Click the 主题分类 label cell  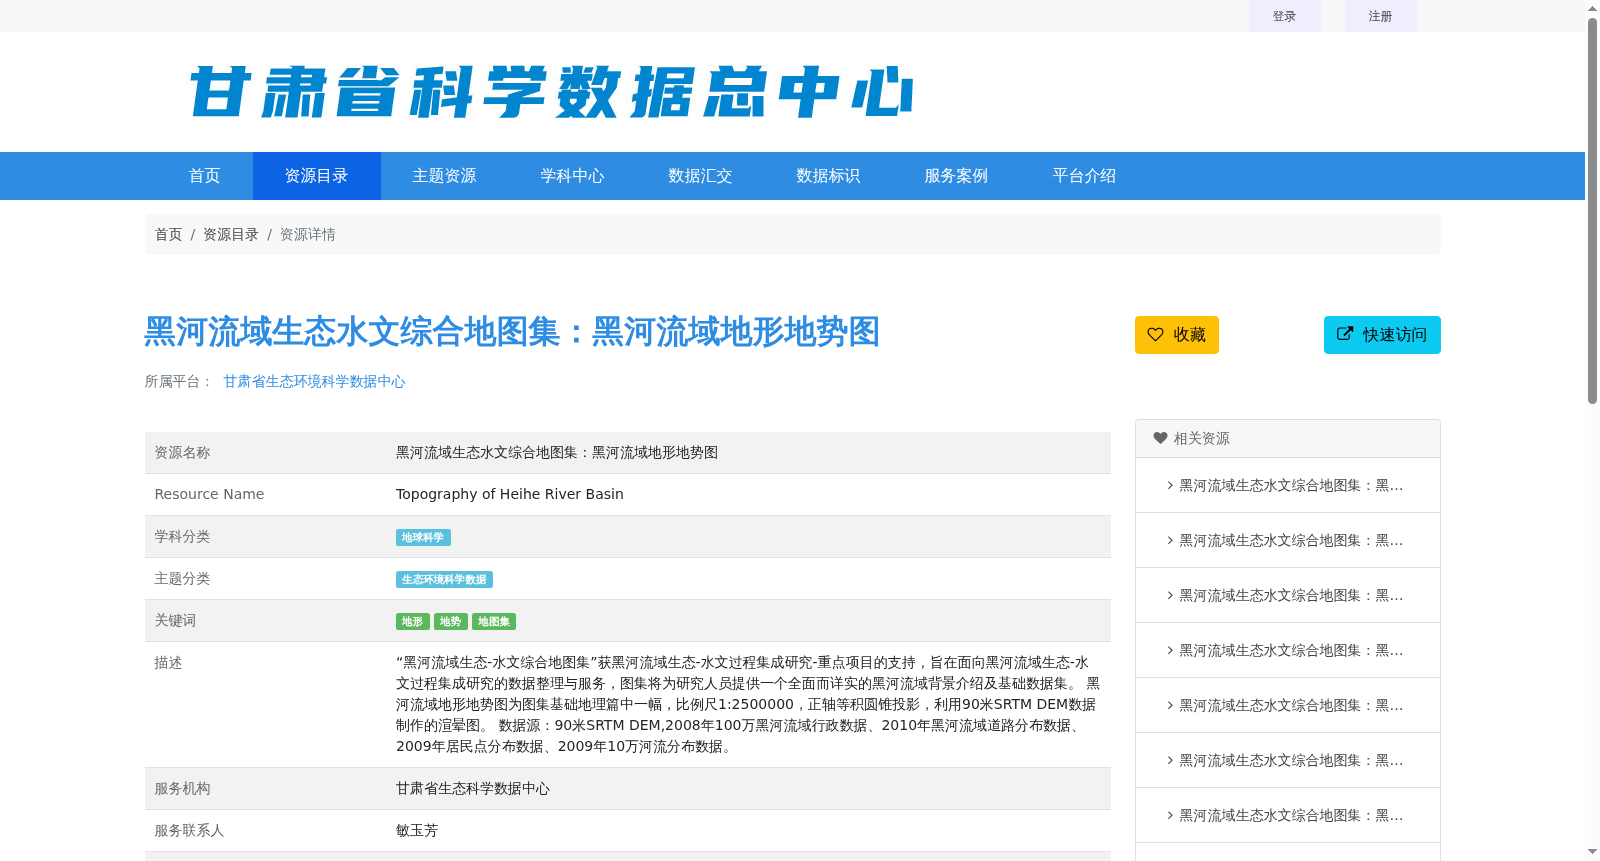coord(266,579)
